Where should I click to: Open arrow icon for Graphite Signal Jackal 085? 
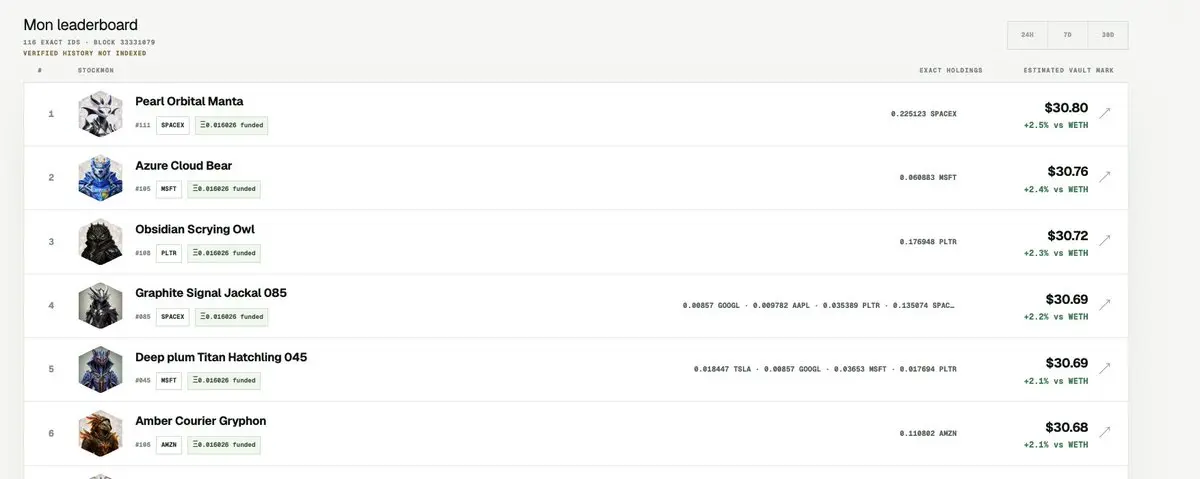click(x=1104, y=305)
